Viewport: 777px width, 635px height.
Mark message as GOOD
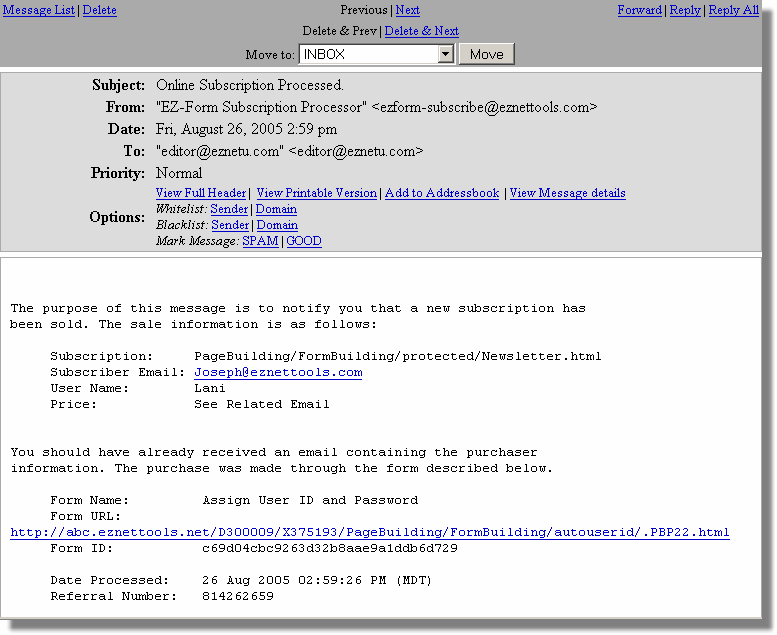(304, 241)
